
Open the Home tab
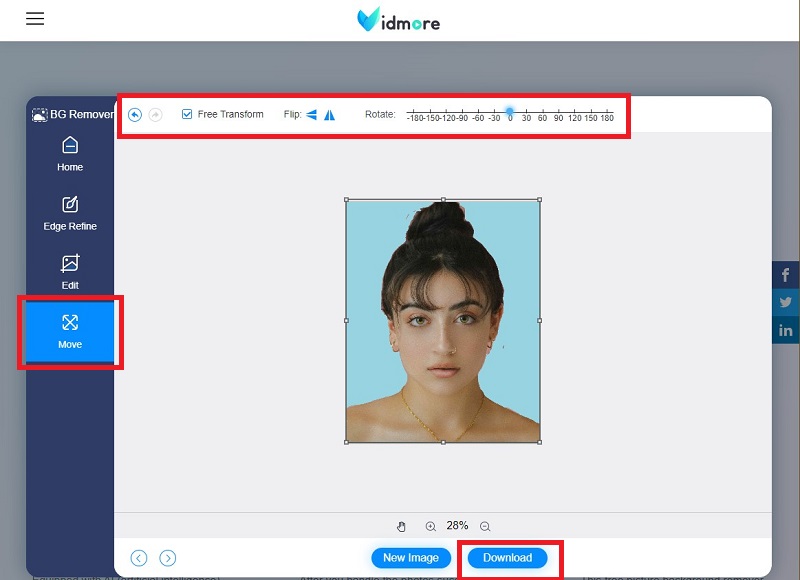[x=69, y=153]
